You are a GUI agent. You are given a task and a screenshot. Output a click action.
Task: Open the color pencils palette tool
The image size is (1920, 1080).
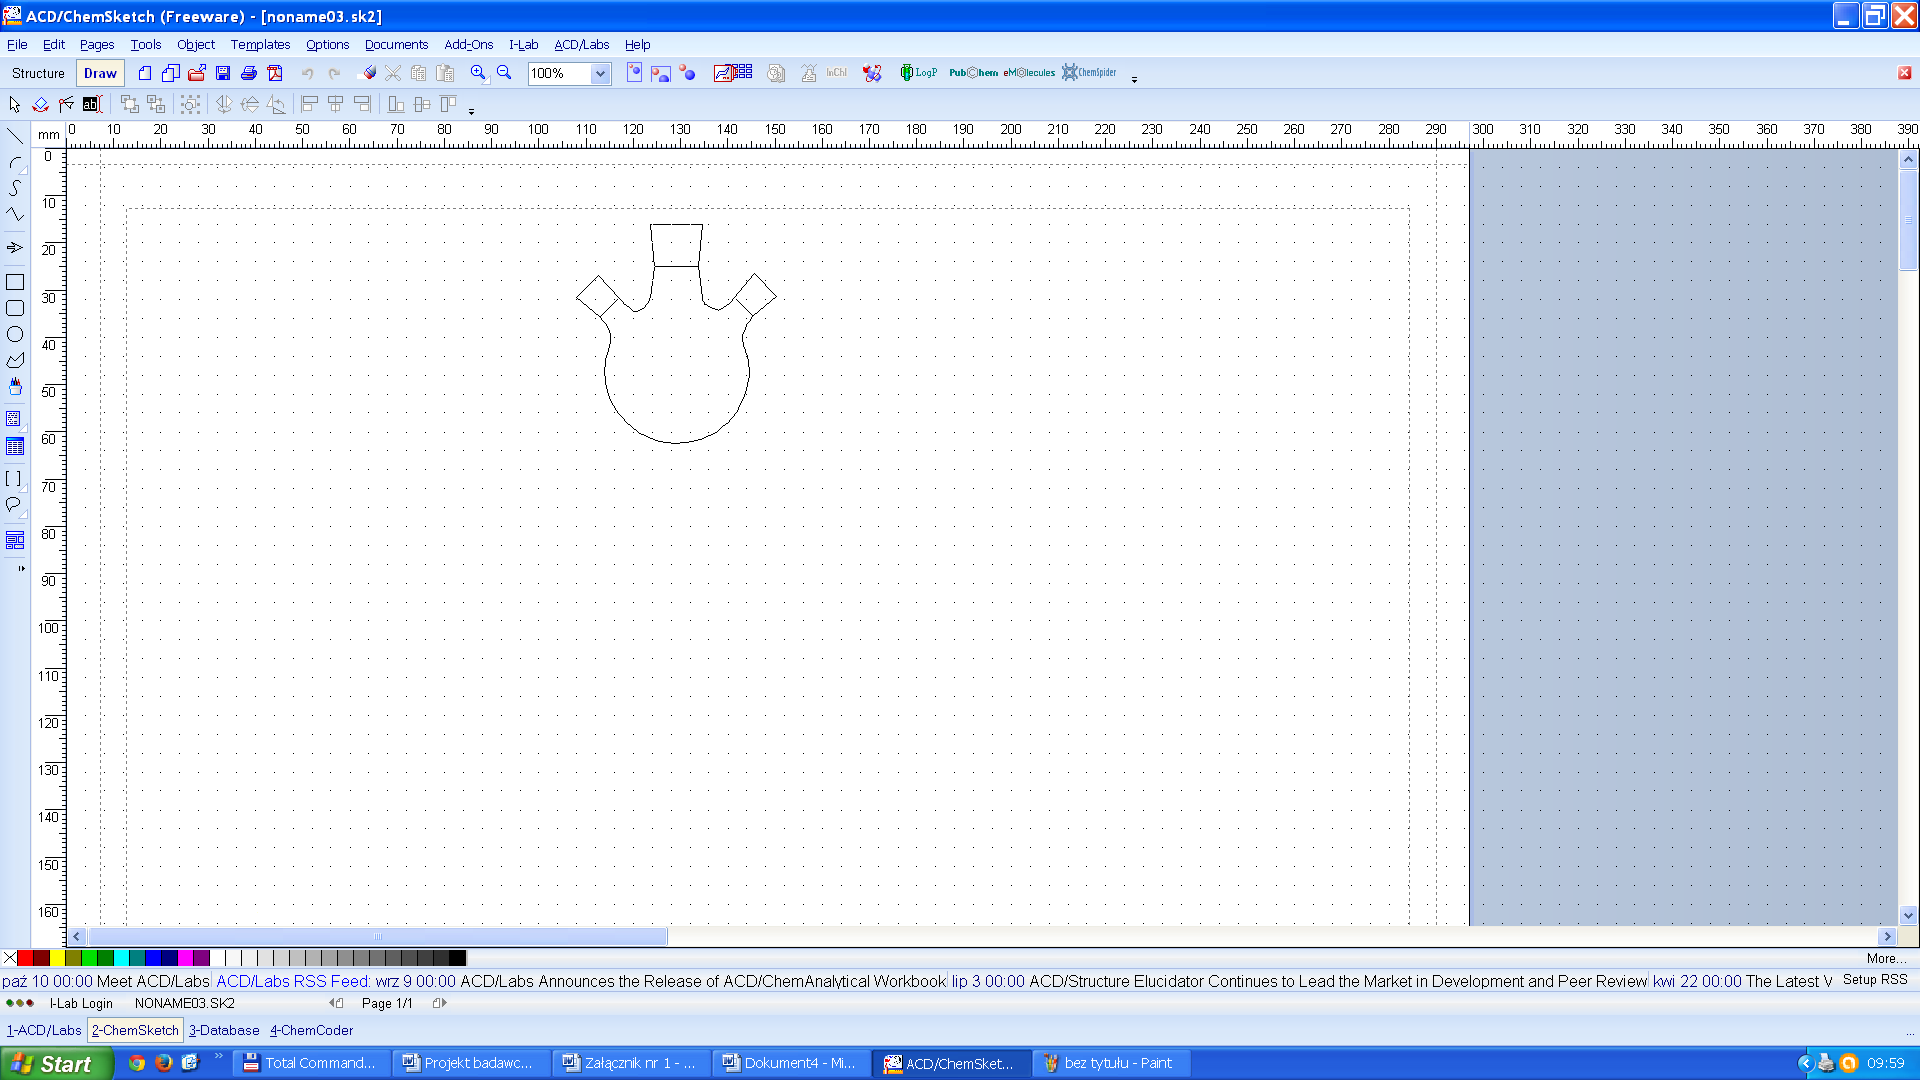pyautogui.click(x=15, y=386)
